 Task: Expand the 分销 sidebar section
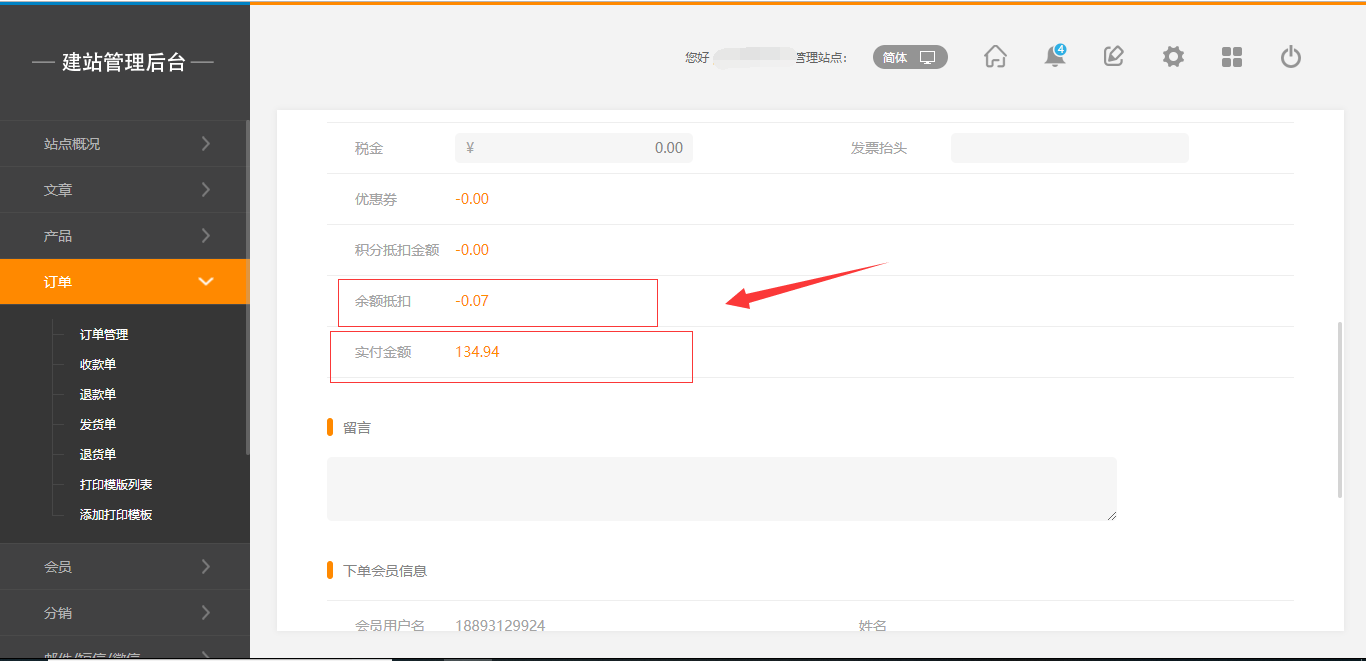click(124, 613)
